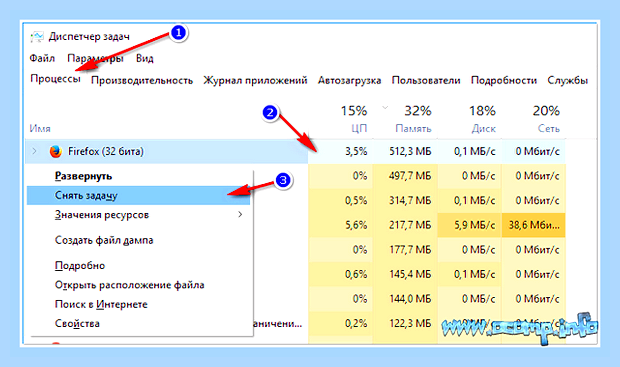This screenshot has height=367, width=620.
Task: Expand the Firefox (32 бита) process group
Action: (x=34, y=151)
